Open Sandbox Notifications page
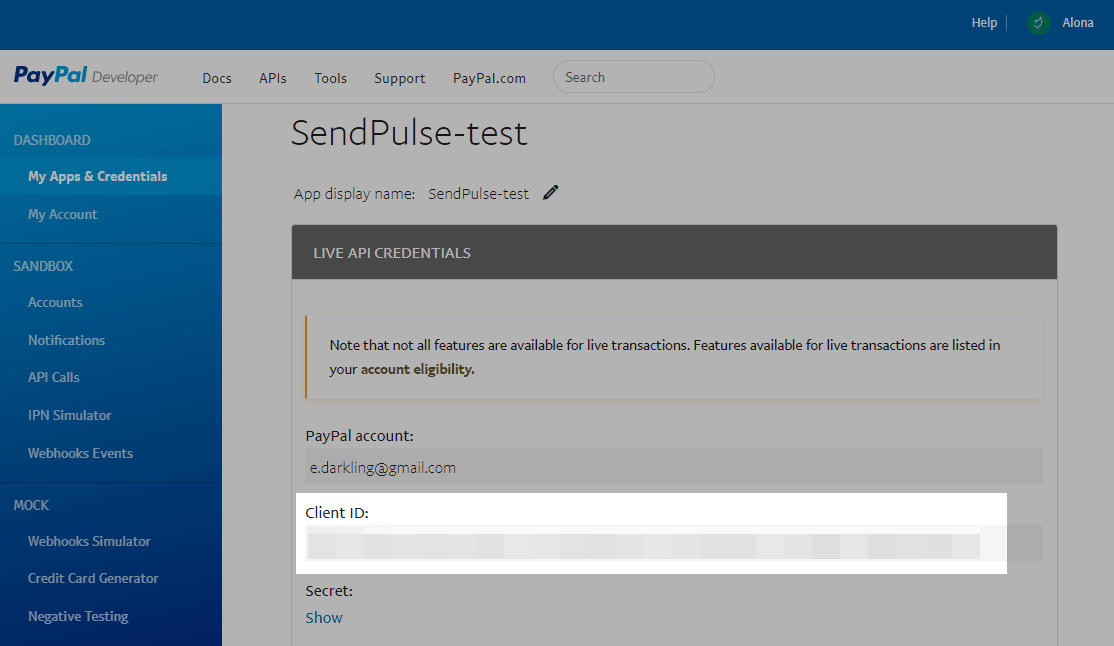 click(66, 340)
